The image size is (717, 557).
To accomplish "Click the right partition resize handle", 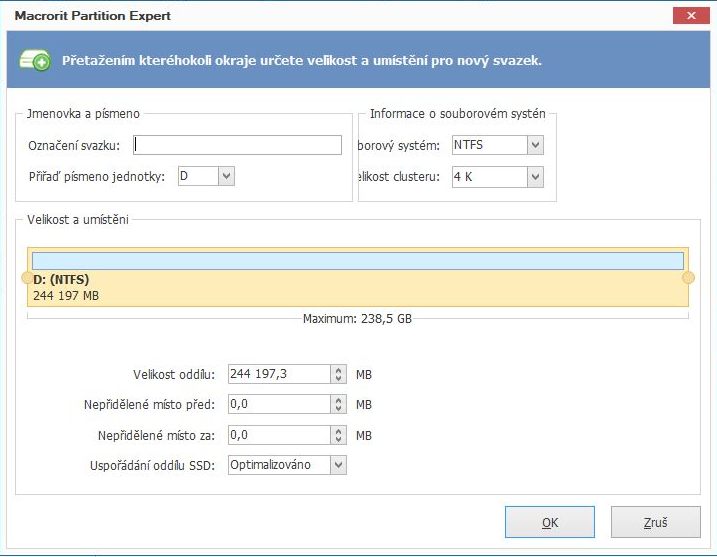I will pyautogui.click(x=688, y=277).
